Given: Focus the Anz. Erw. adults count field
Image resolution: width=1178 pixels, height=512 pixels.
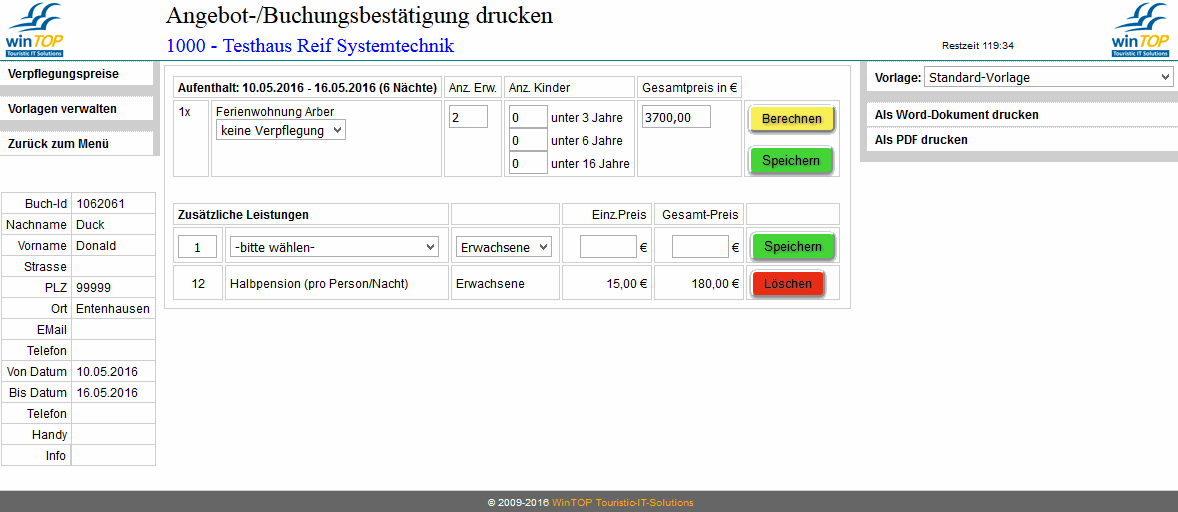Looking at the screenshot, I should 468,117.
